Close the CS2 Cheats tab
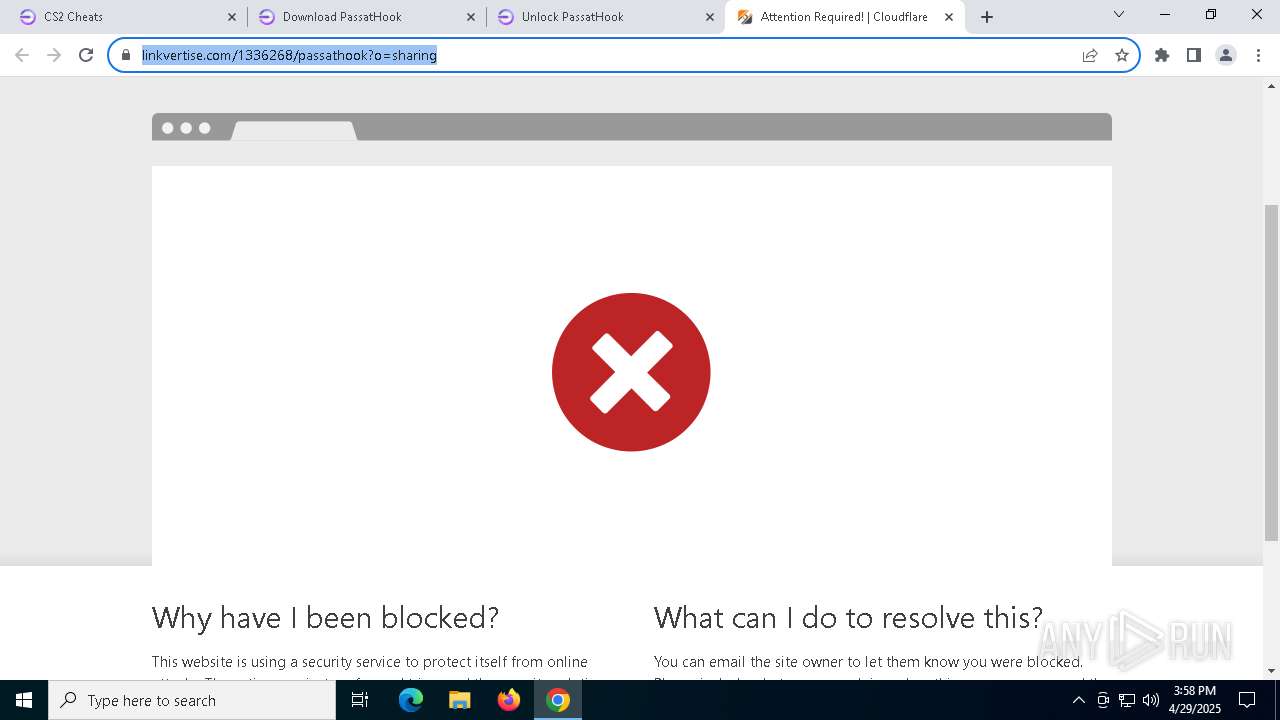This screenshot has height=720, width=1280. pos(232,17)
